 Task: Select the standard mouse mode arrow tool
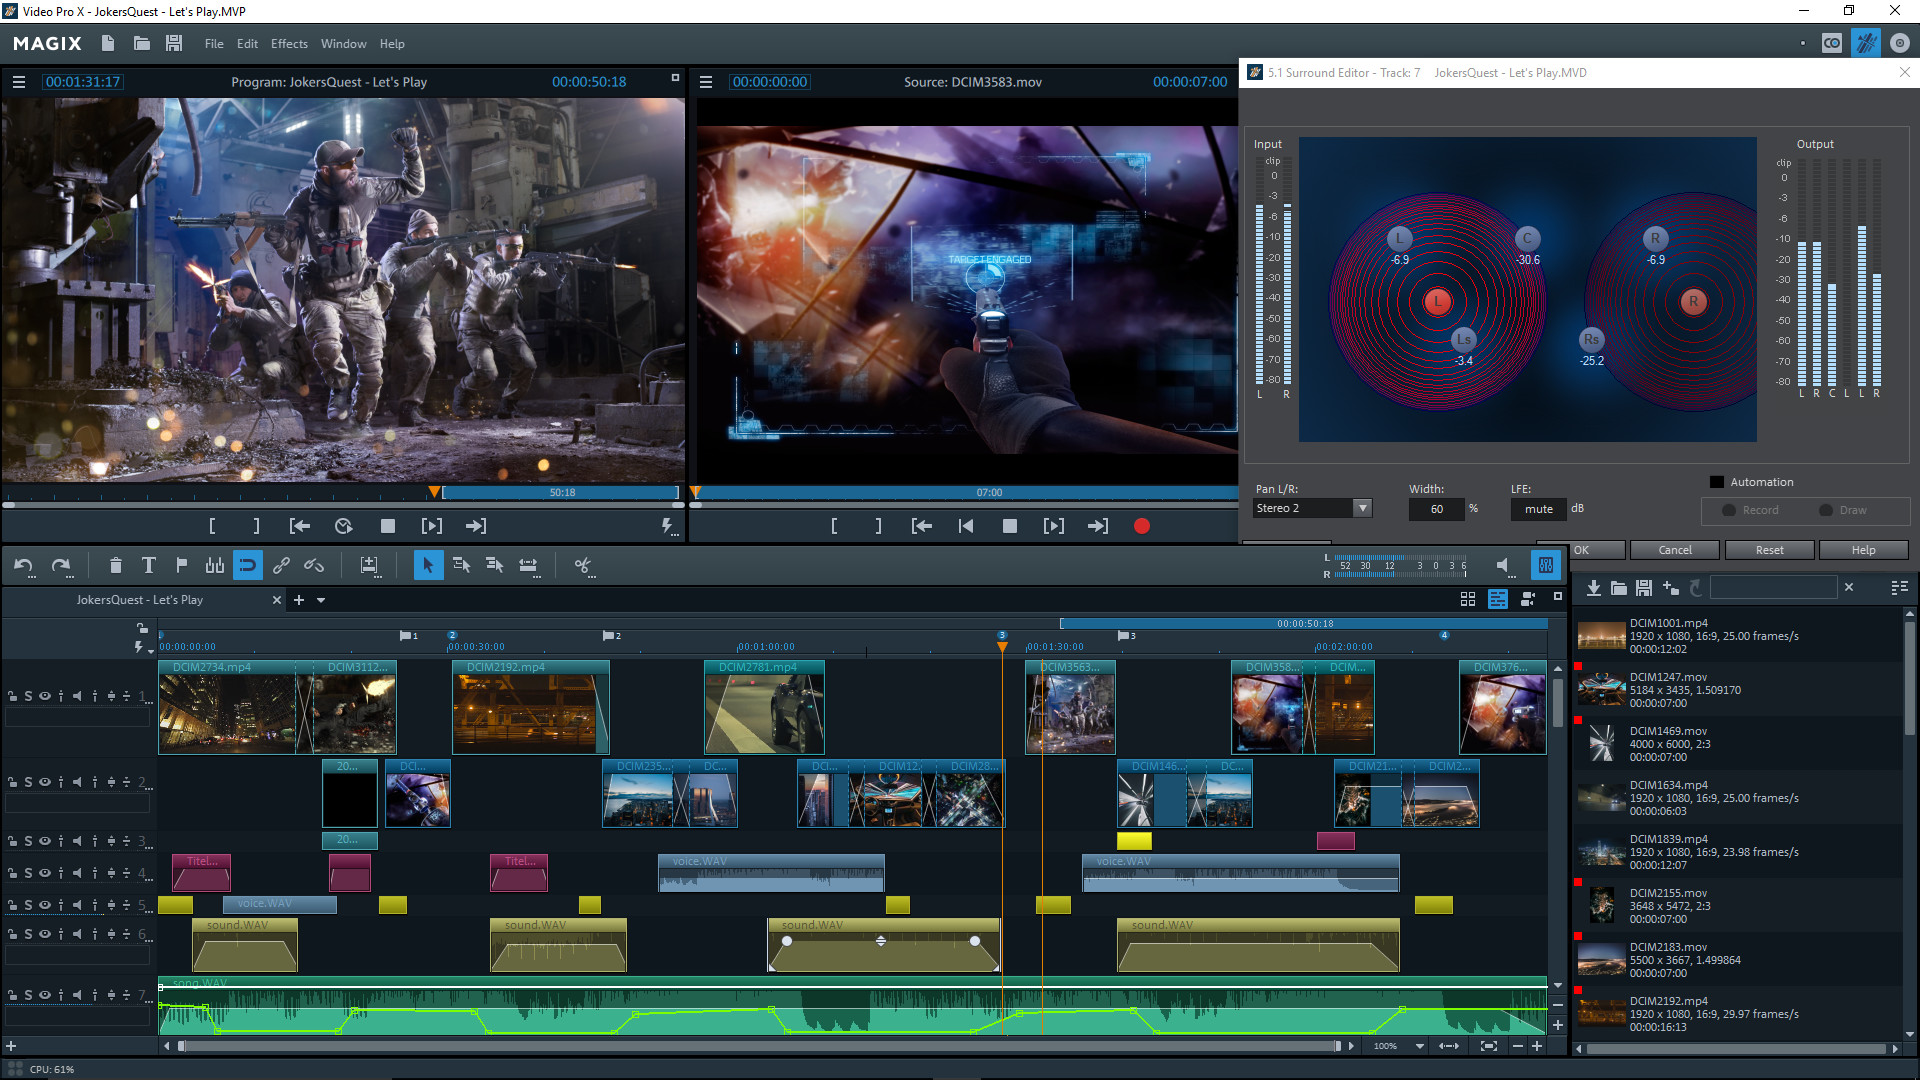(428, 565)
